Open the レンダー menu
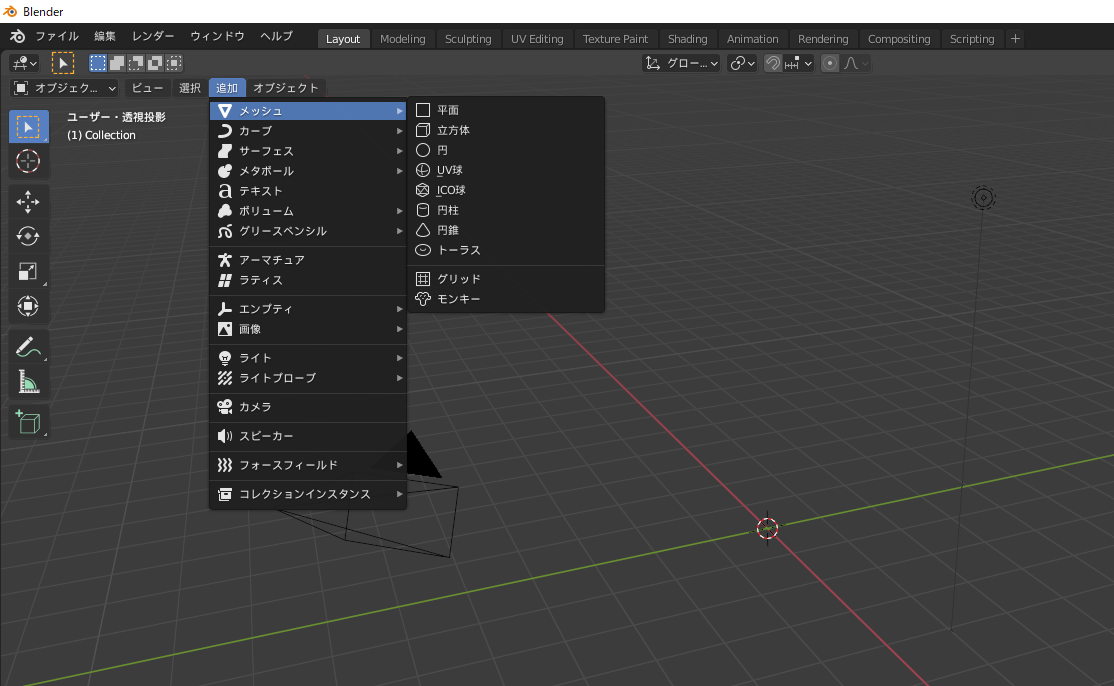This screenshot has height=686, width=1114. pyautogui.click(x=153, y=36)
